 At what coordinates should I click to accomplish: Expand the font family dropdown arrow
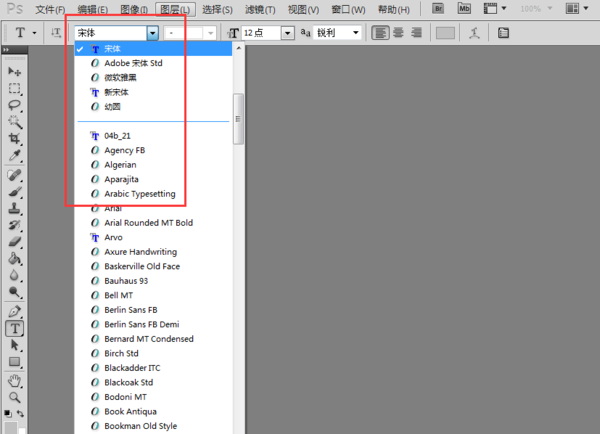point(152,33)
